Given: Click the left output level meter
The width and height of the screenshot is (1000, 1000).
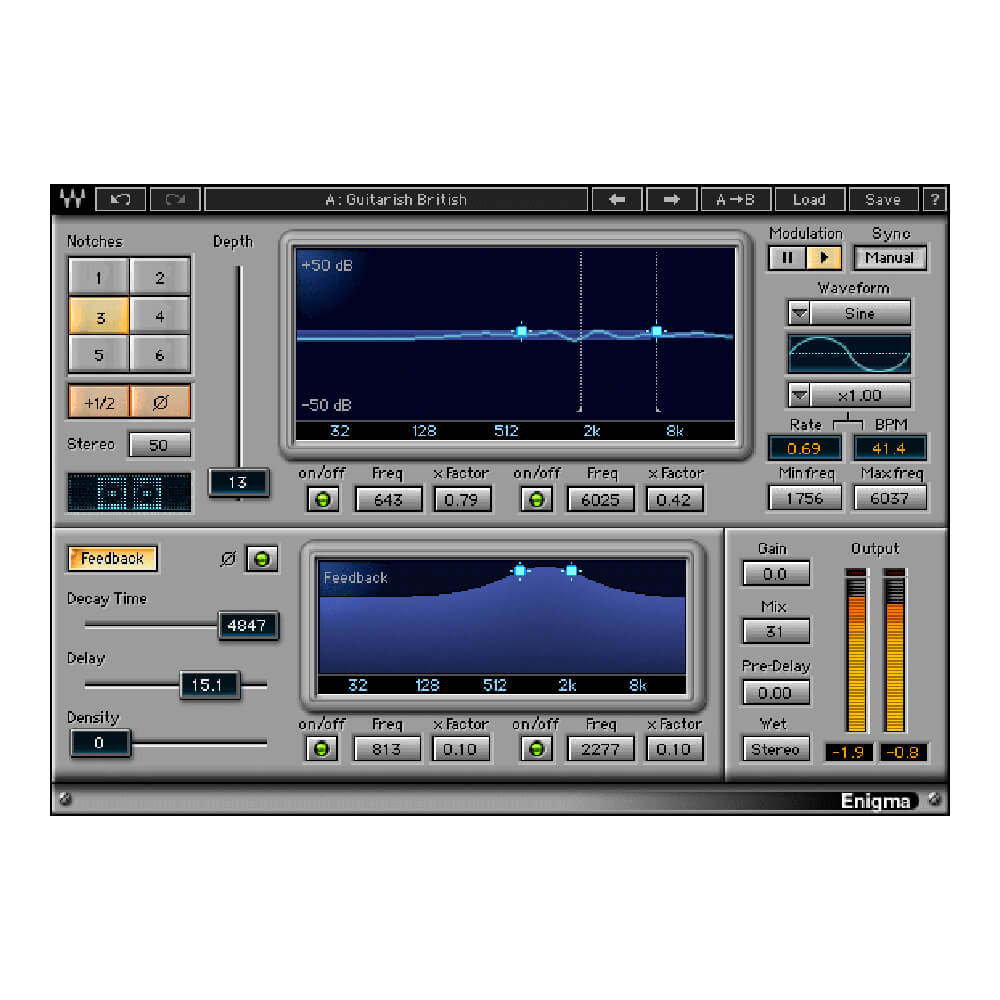Looking at the screenshot, I should pos(856,650).
